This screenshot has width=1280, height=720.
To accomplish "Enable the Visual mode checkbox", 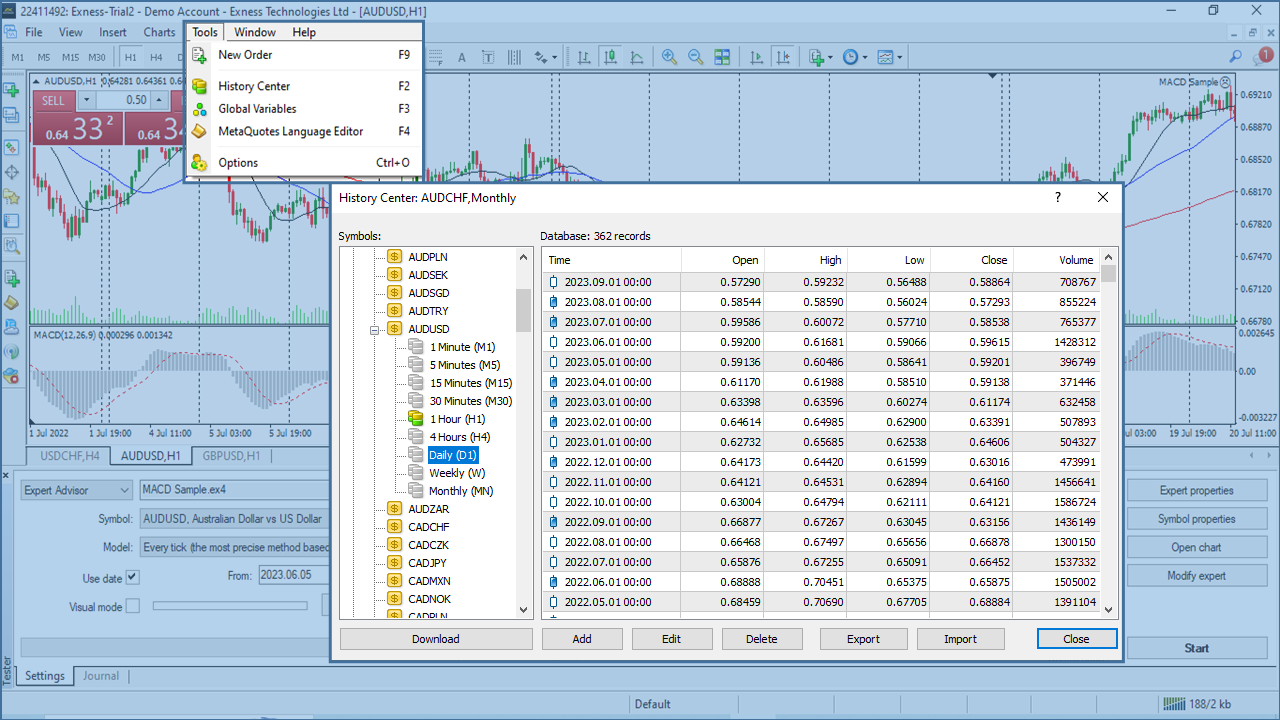I will click(132, 606).
